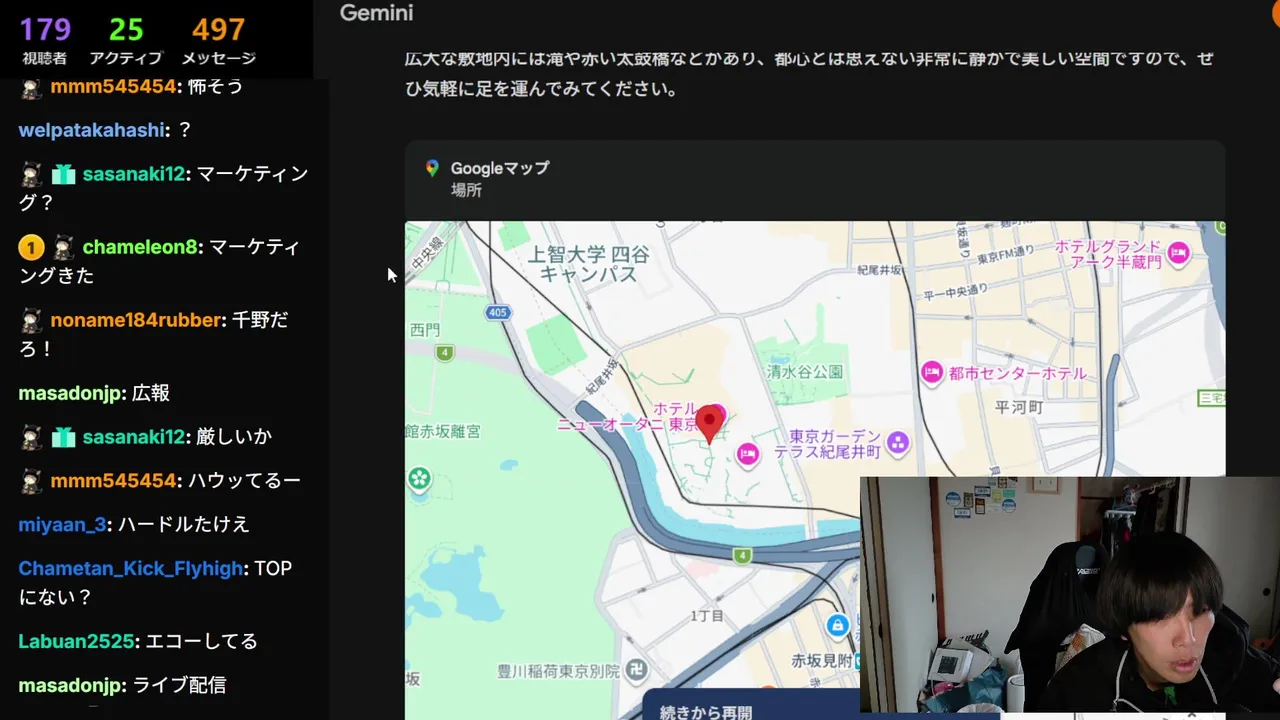Open username masadonjp on the ライブ配信 message
This screenshot has height=720, width=1280.
(72, 685)
